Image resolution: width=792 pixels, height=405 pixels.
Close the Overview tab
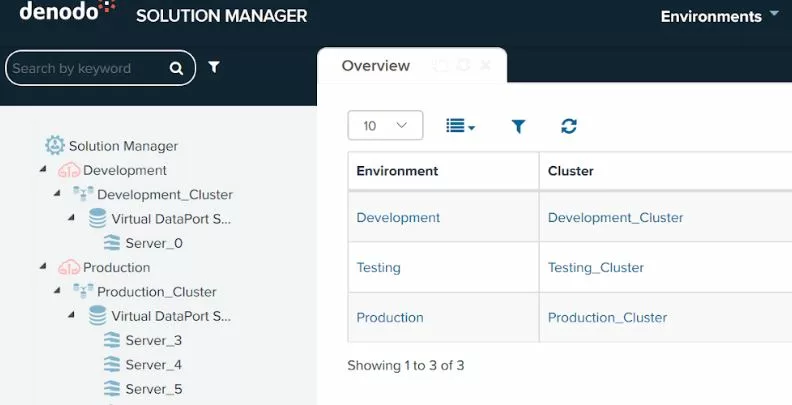click(x=485, y=65)
